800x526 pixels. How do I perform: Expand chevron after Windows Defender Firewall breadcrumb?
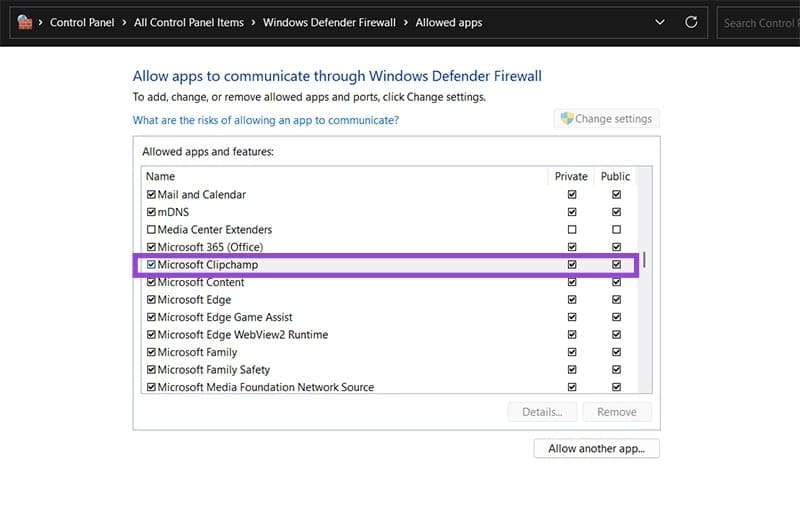click(406, 22)
